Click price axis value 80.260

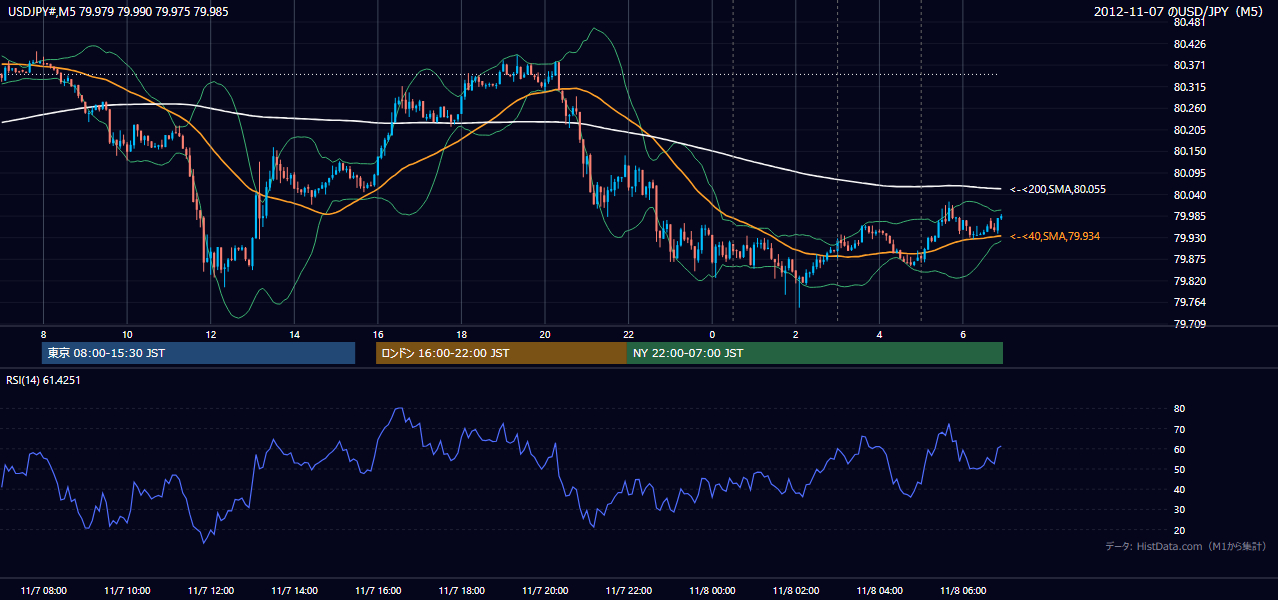tap(1192, 108)
